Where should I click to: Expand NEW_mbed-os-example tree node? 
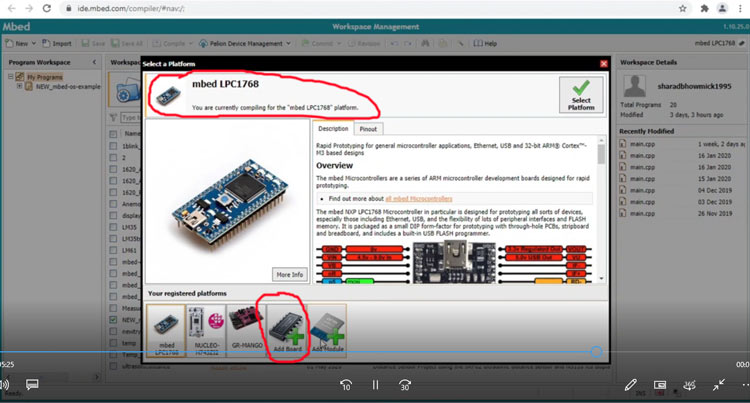click(19, 87)
